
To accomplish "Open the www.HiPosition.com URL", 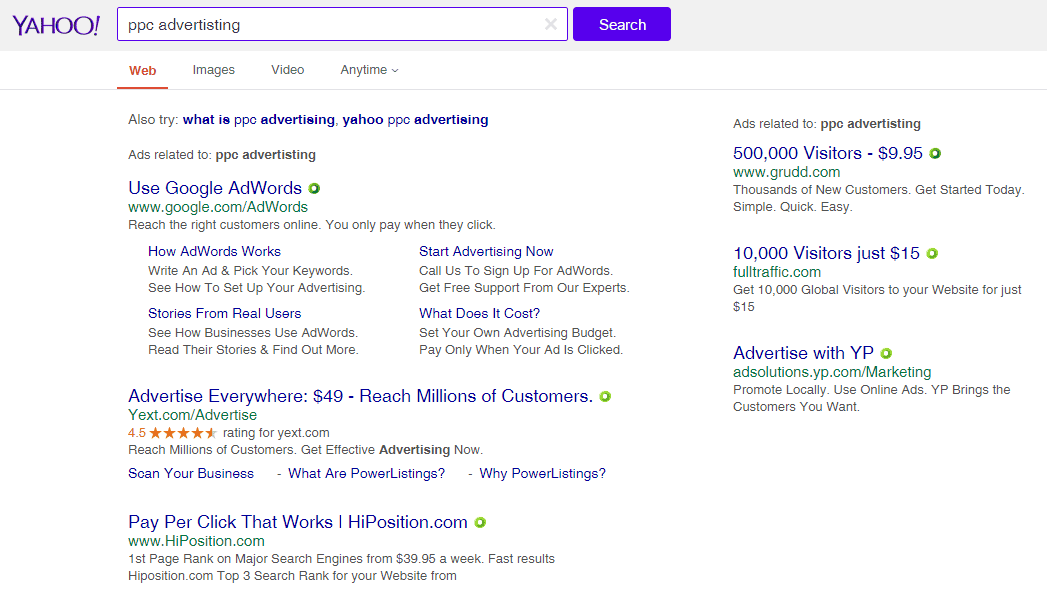I will 196,541.
